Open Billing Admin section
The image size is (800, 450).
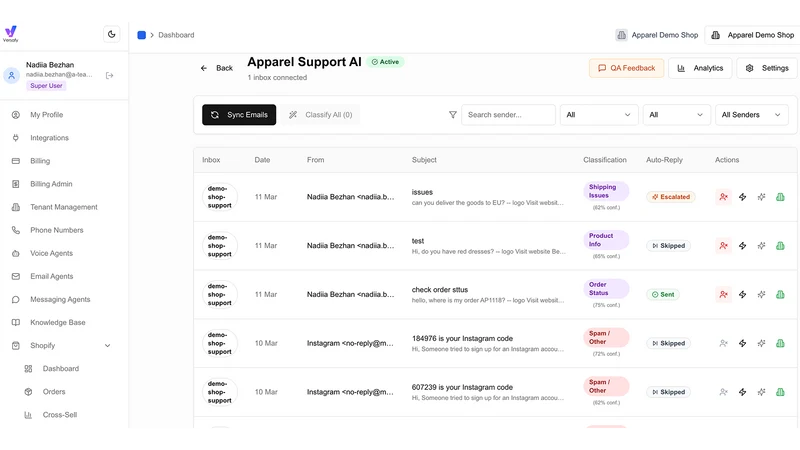pos(51,184)
